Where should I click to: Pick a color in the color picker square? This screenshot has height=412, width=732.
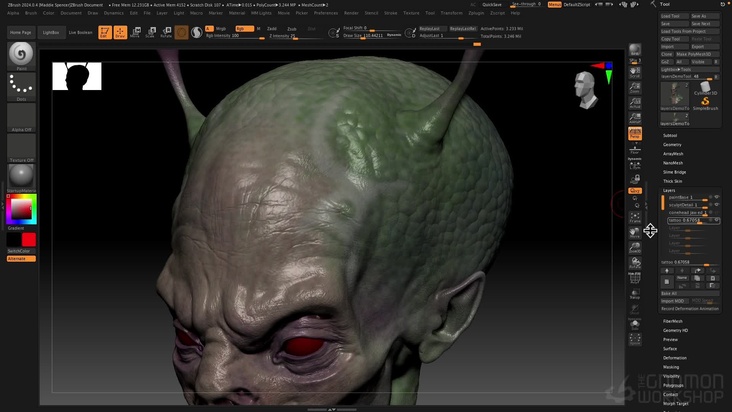(21, 209)
